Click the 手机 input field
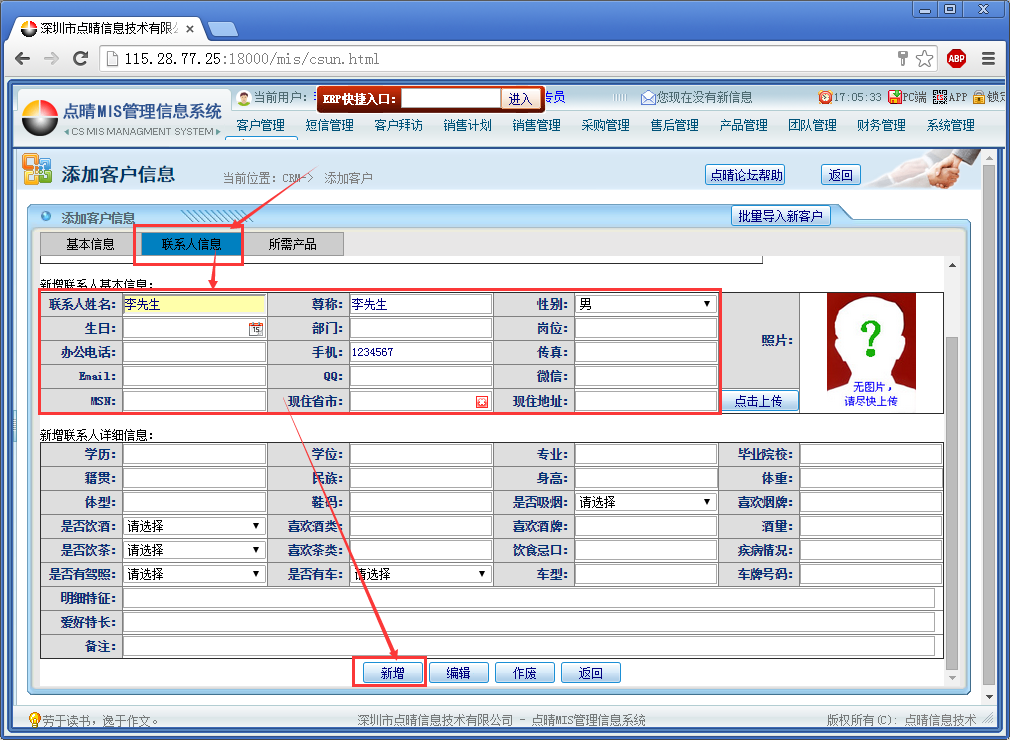The width and height of the screenshot is (1010, 740). coord(420,352)
